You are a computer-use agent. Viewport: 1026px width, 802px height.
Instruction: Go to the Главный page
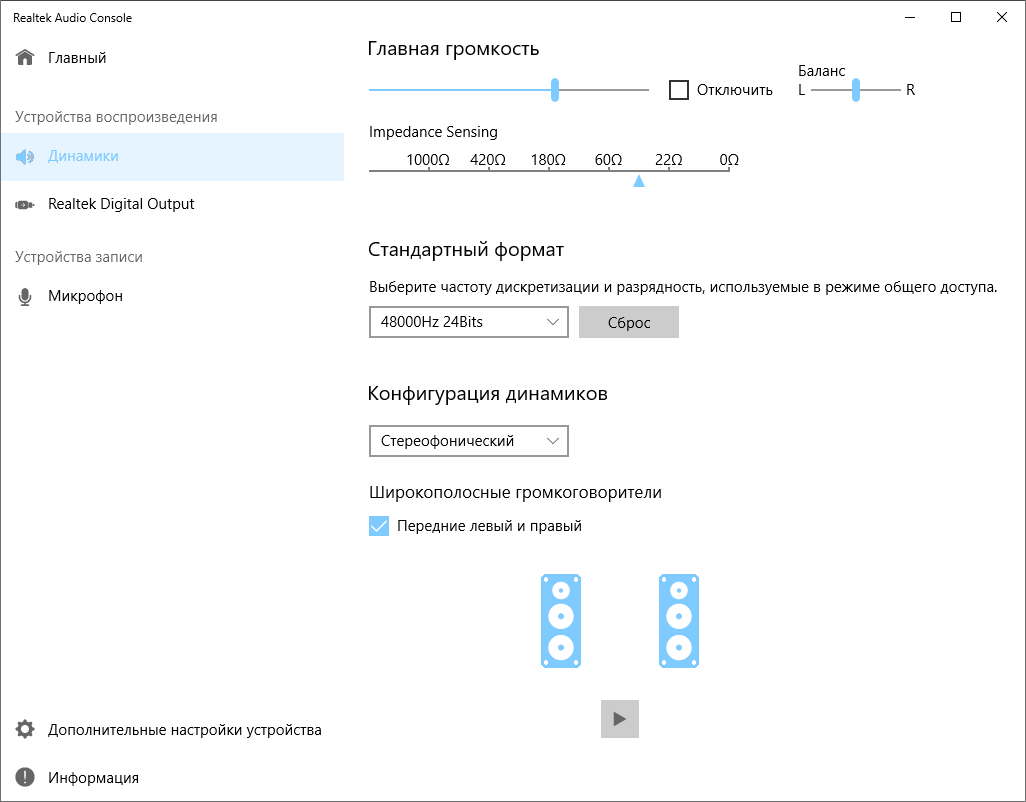coord(77,58)
